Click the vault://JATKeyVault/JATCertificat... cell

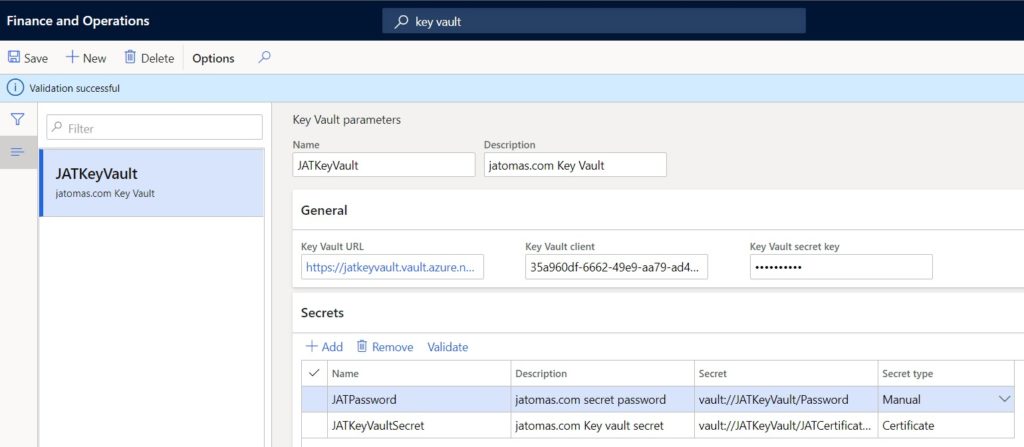(x=786, y=425)
